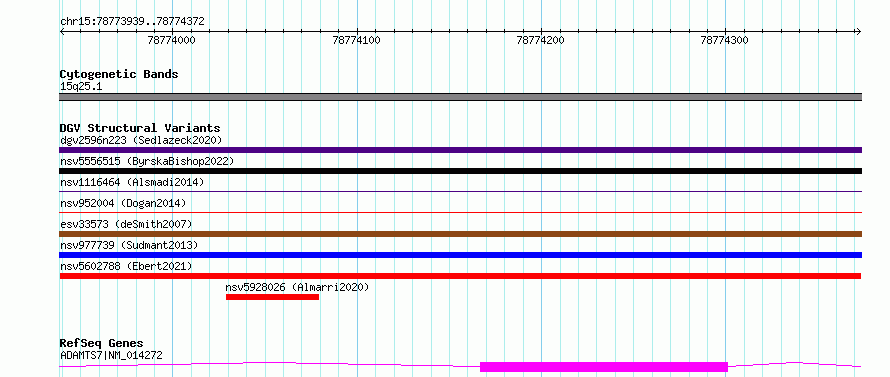Click the 15q25.1 band label
Screen dimensions: 890x377
81,87
